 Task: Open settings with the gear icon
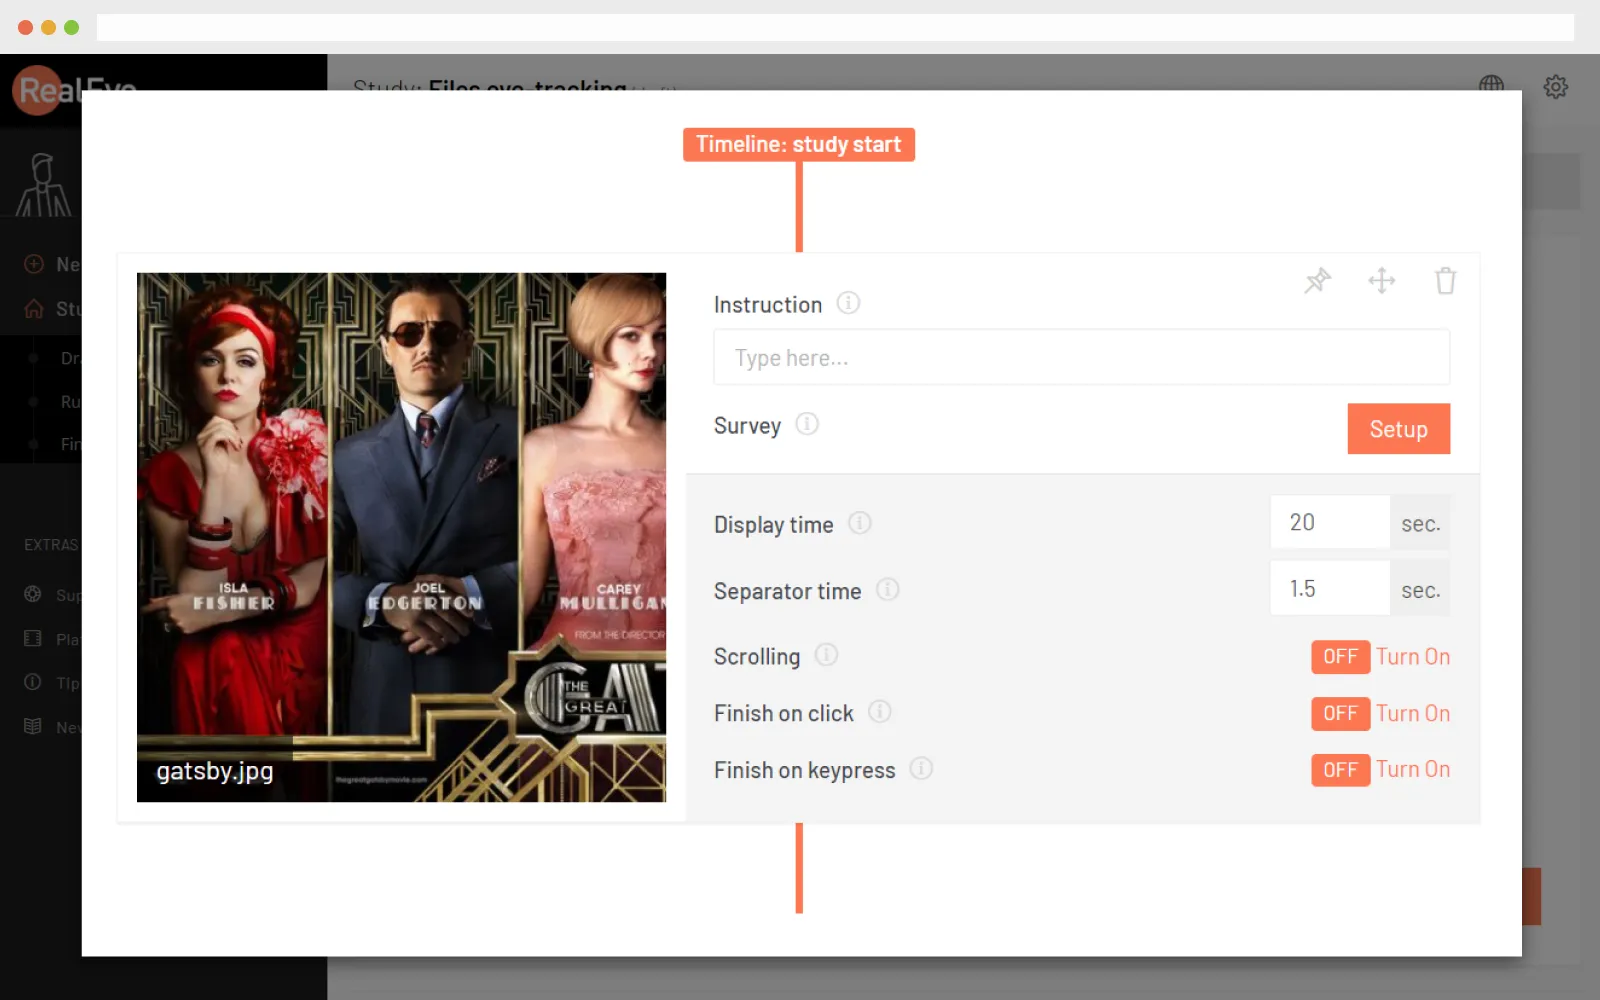(1555, 87)
